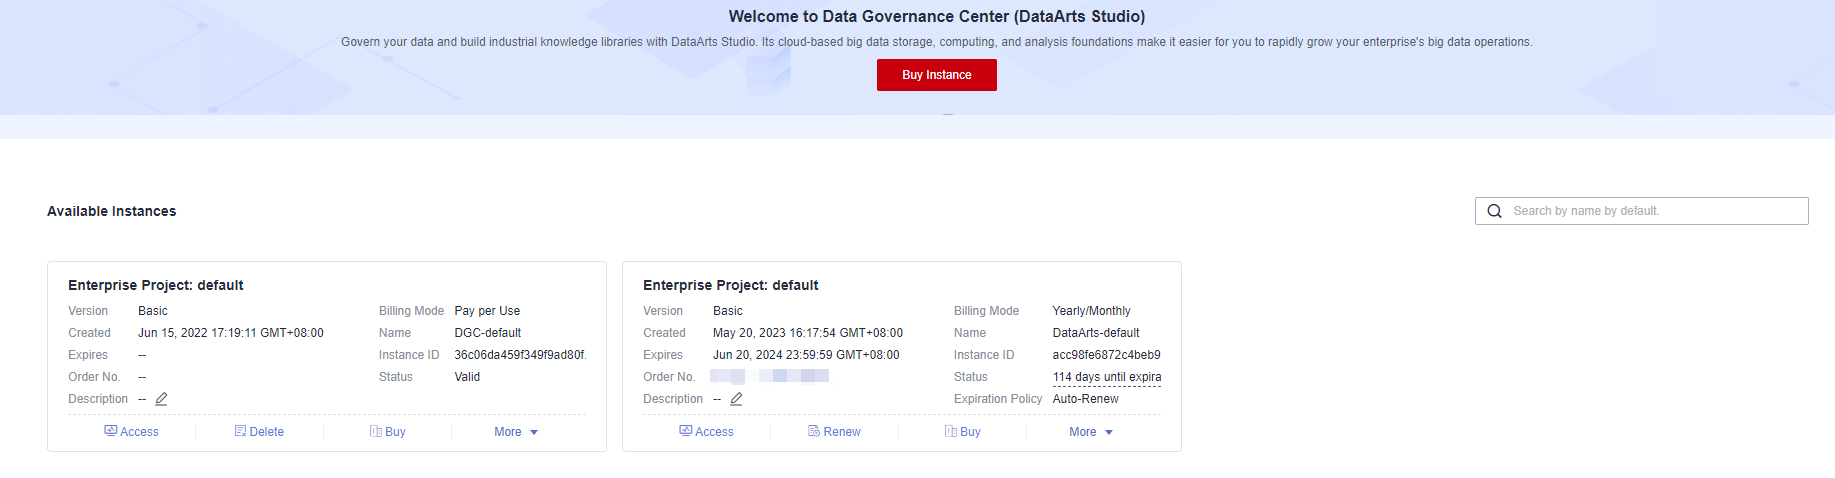
Task: Click the Welcome to Data Governance Center title
Action: pyautogui.click(x=937, y=16)
